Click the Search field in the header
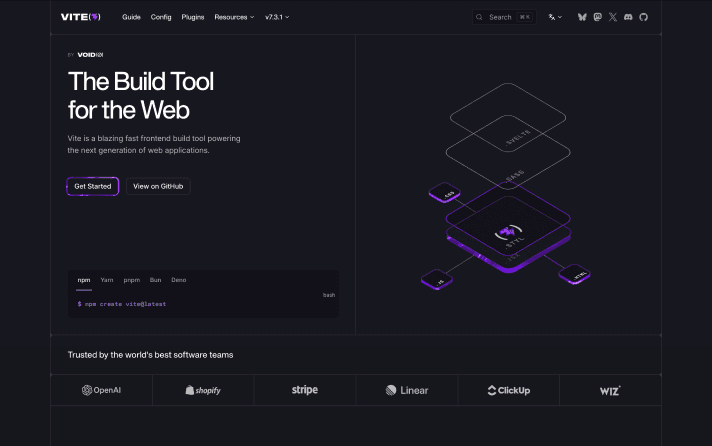Screen dimensions: 712x446 tap(504, 17)
